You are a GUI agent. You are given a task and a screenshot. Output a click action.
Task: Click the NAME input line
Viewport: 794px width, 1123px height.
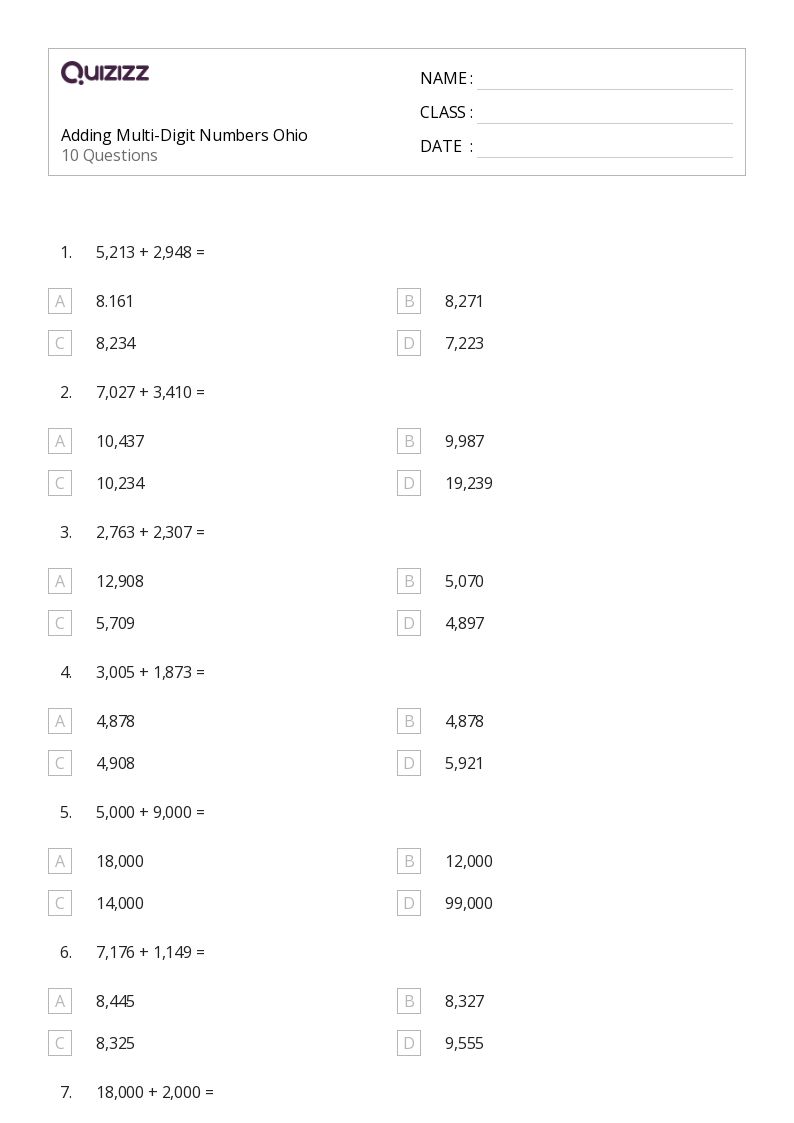pyautogui.click(x=605, y=80)
